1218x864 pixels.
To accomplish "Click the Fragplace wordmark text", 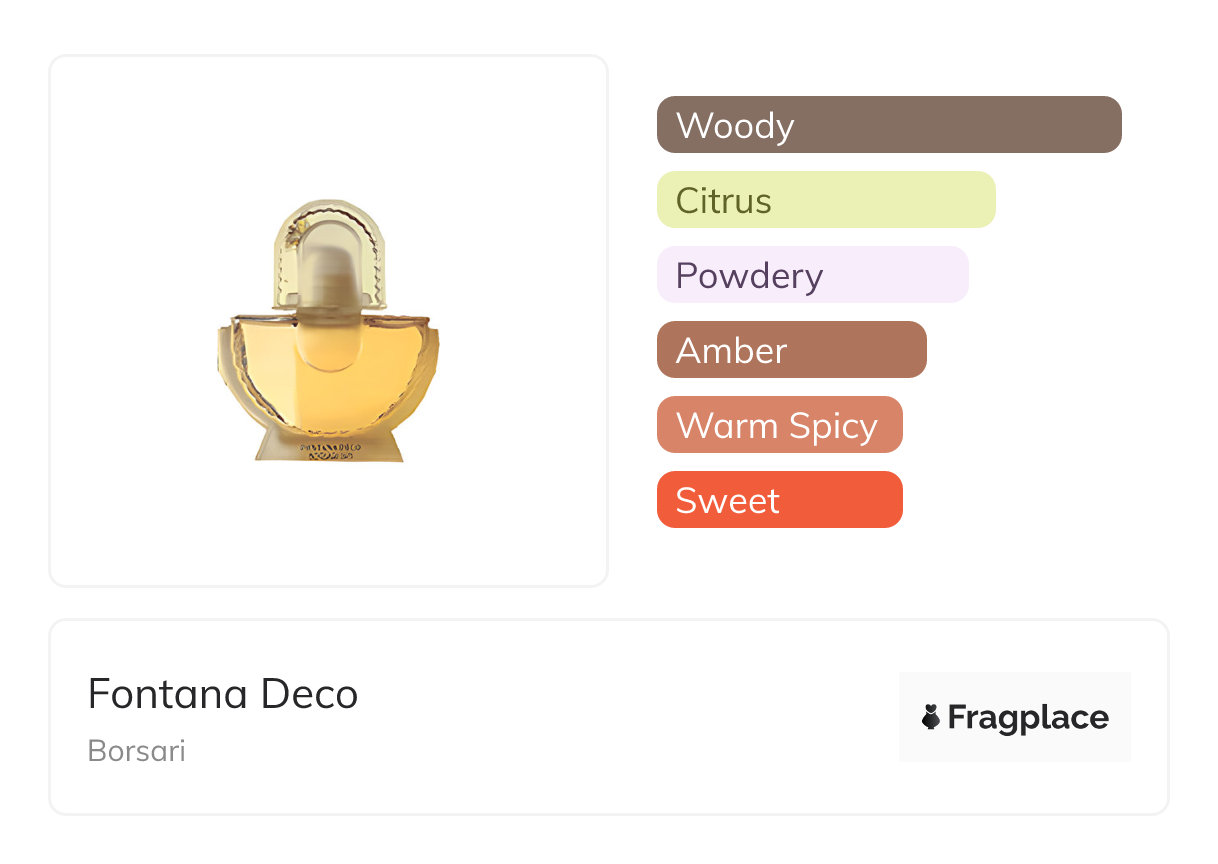I will point(1028,717).
